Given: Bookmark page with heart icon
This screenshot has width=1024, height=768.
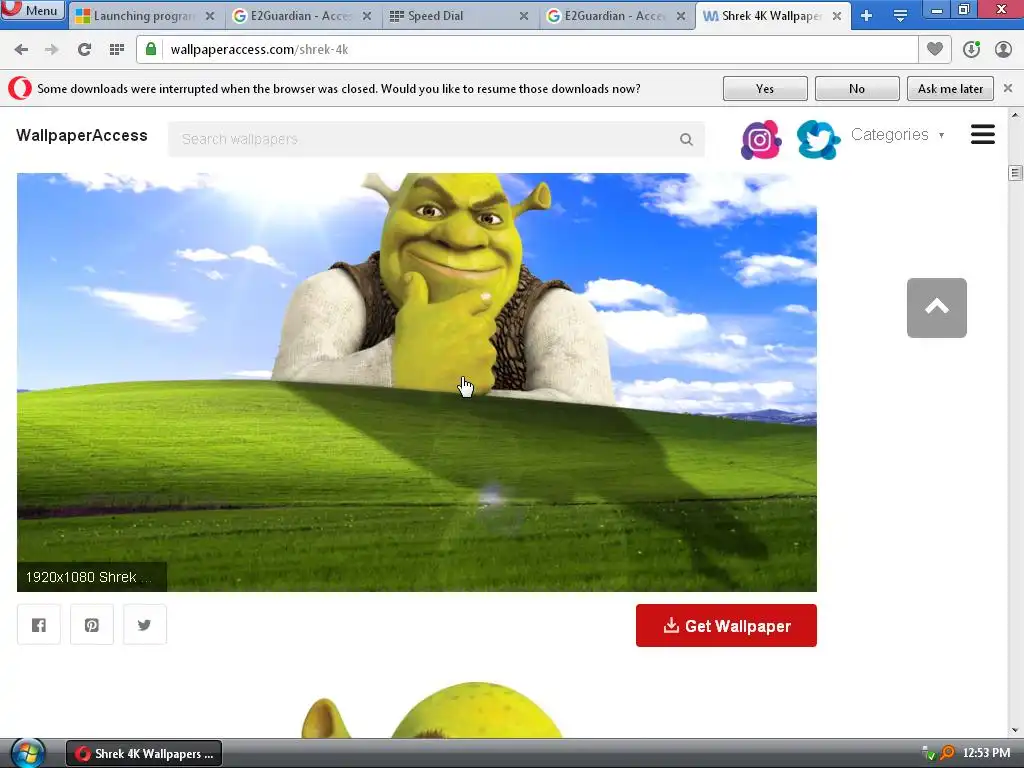Looking at the screenshot, I should pyautogui.click(x=935, y=49).
